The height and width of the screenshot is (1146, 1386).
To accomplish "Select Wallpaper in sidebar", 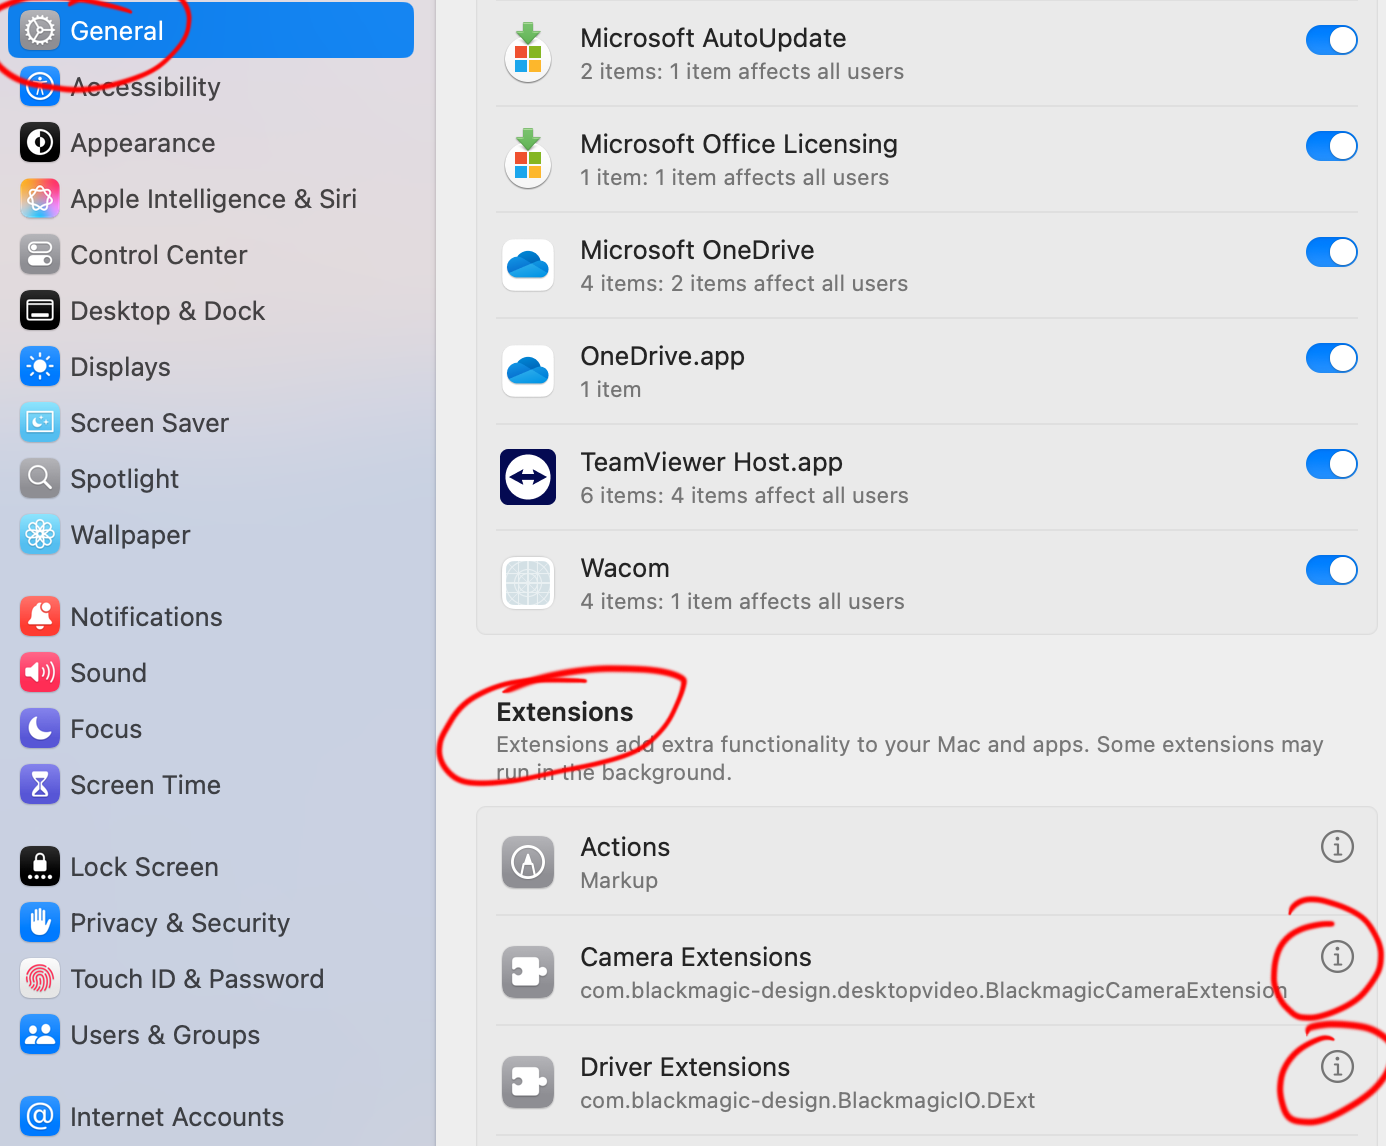I will [x=211, y=535].
